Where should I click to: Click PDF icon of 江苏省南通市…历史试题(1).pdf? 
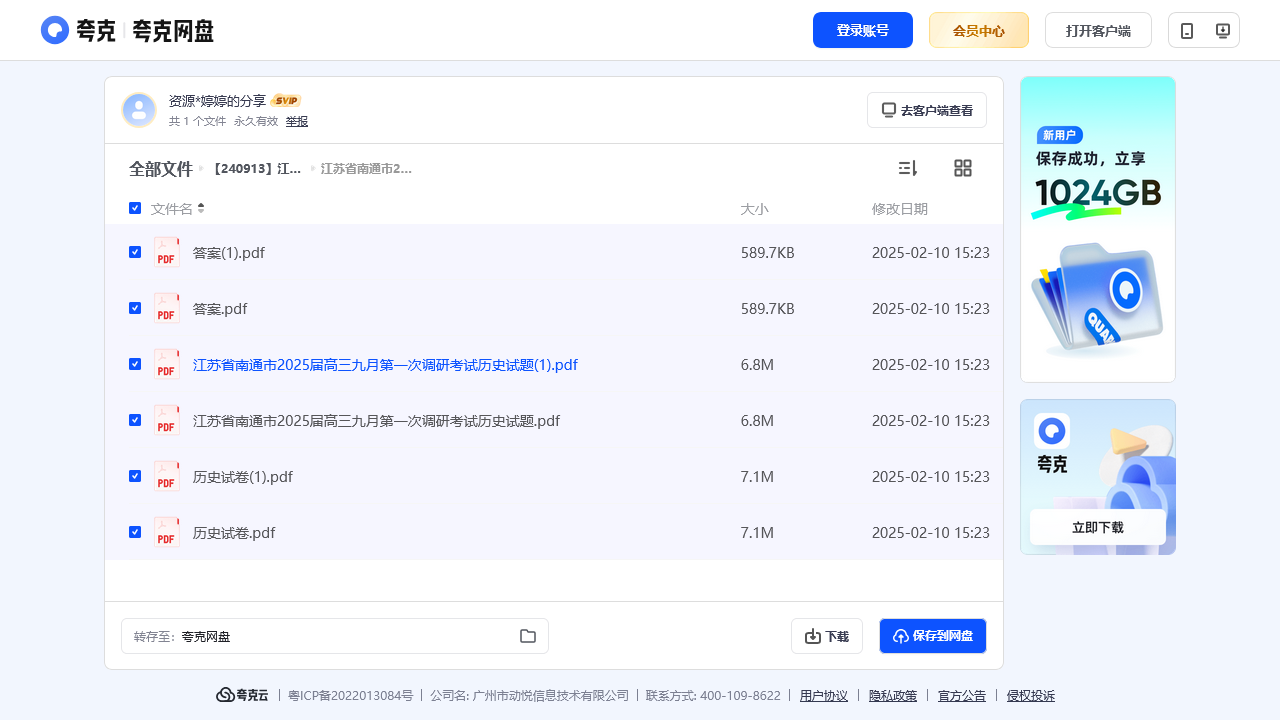pos(167,364)
